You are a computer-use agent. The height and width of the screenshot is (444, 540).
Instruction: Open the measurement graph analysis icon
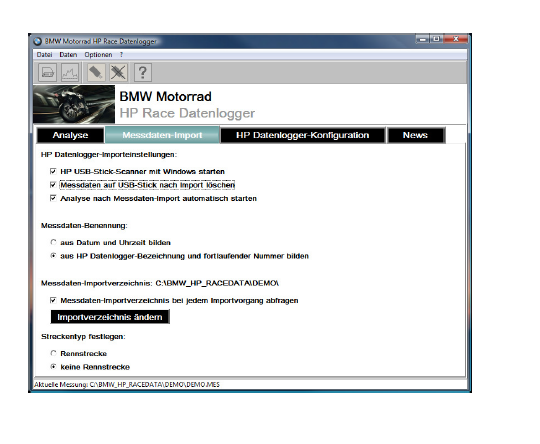(70, 73)
